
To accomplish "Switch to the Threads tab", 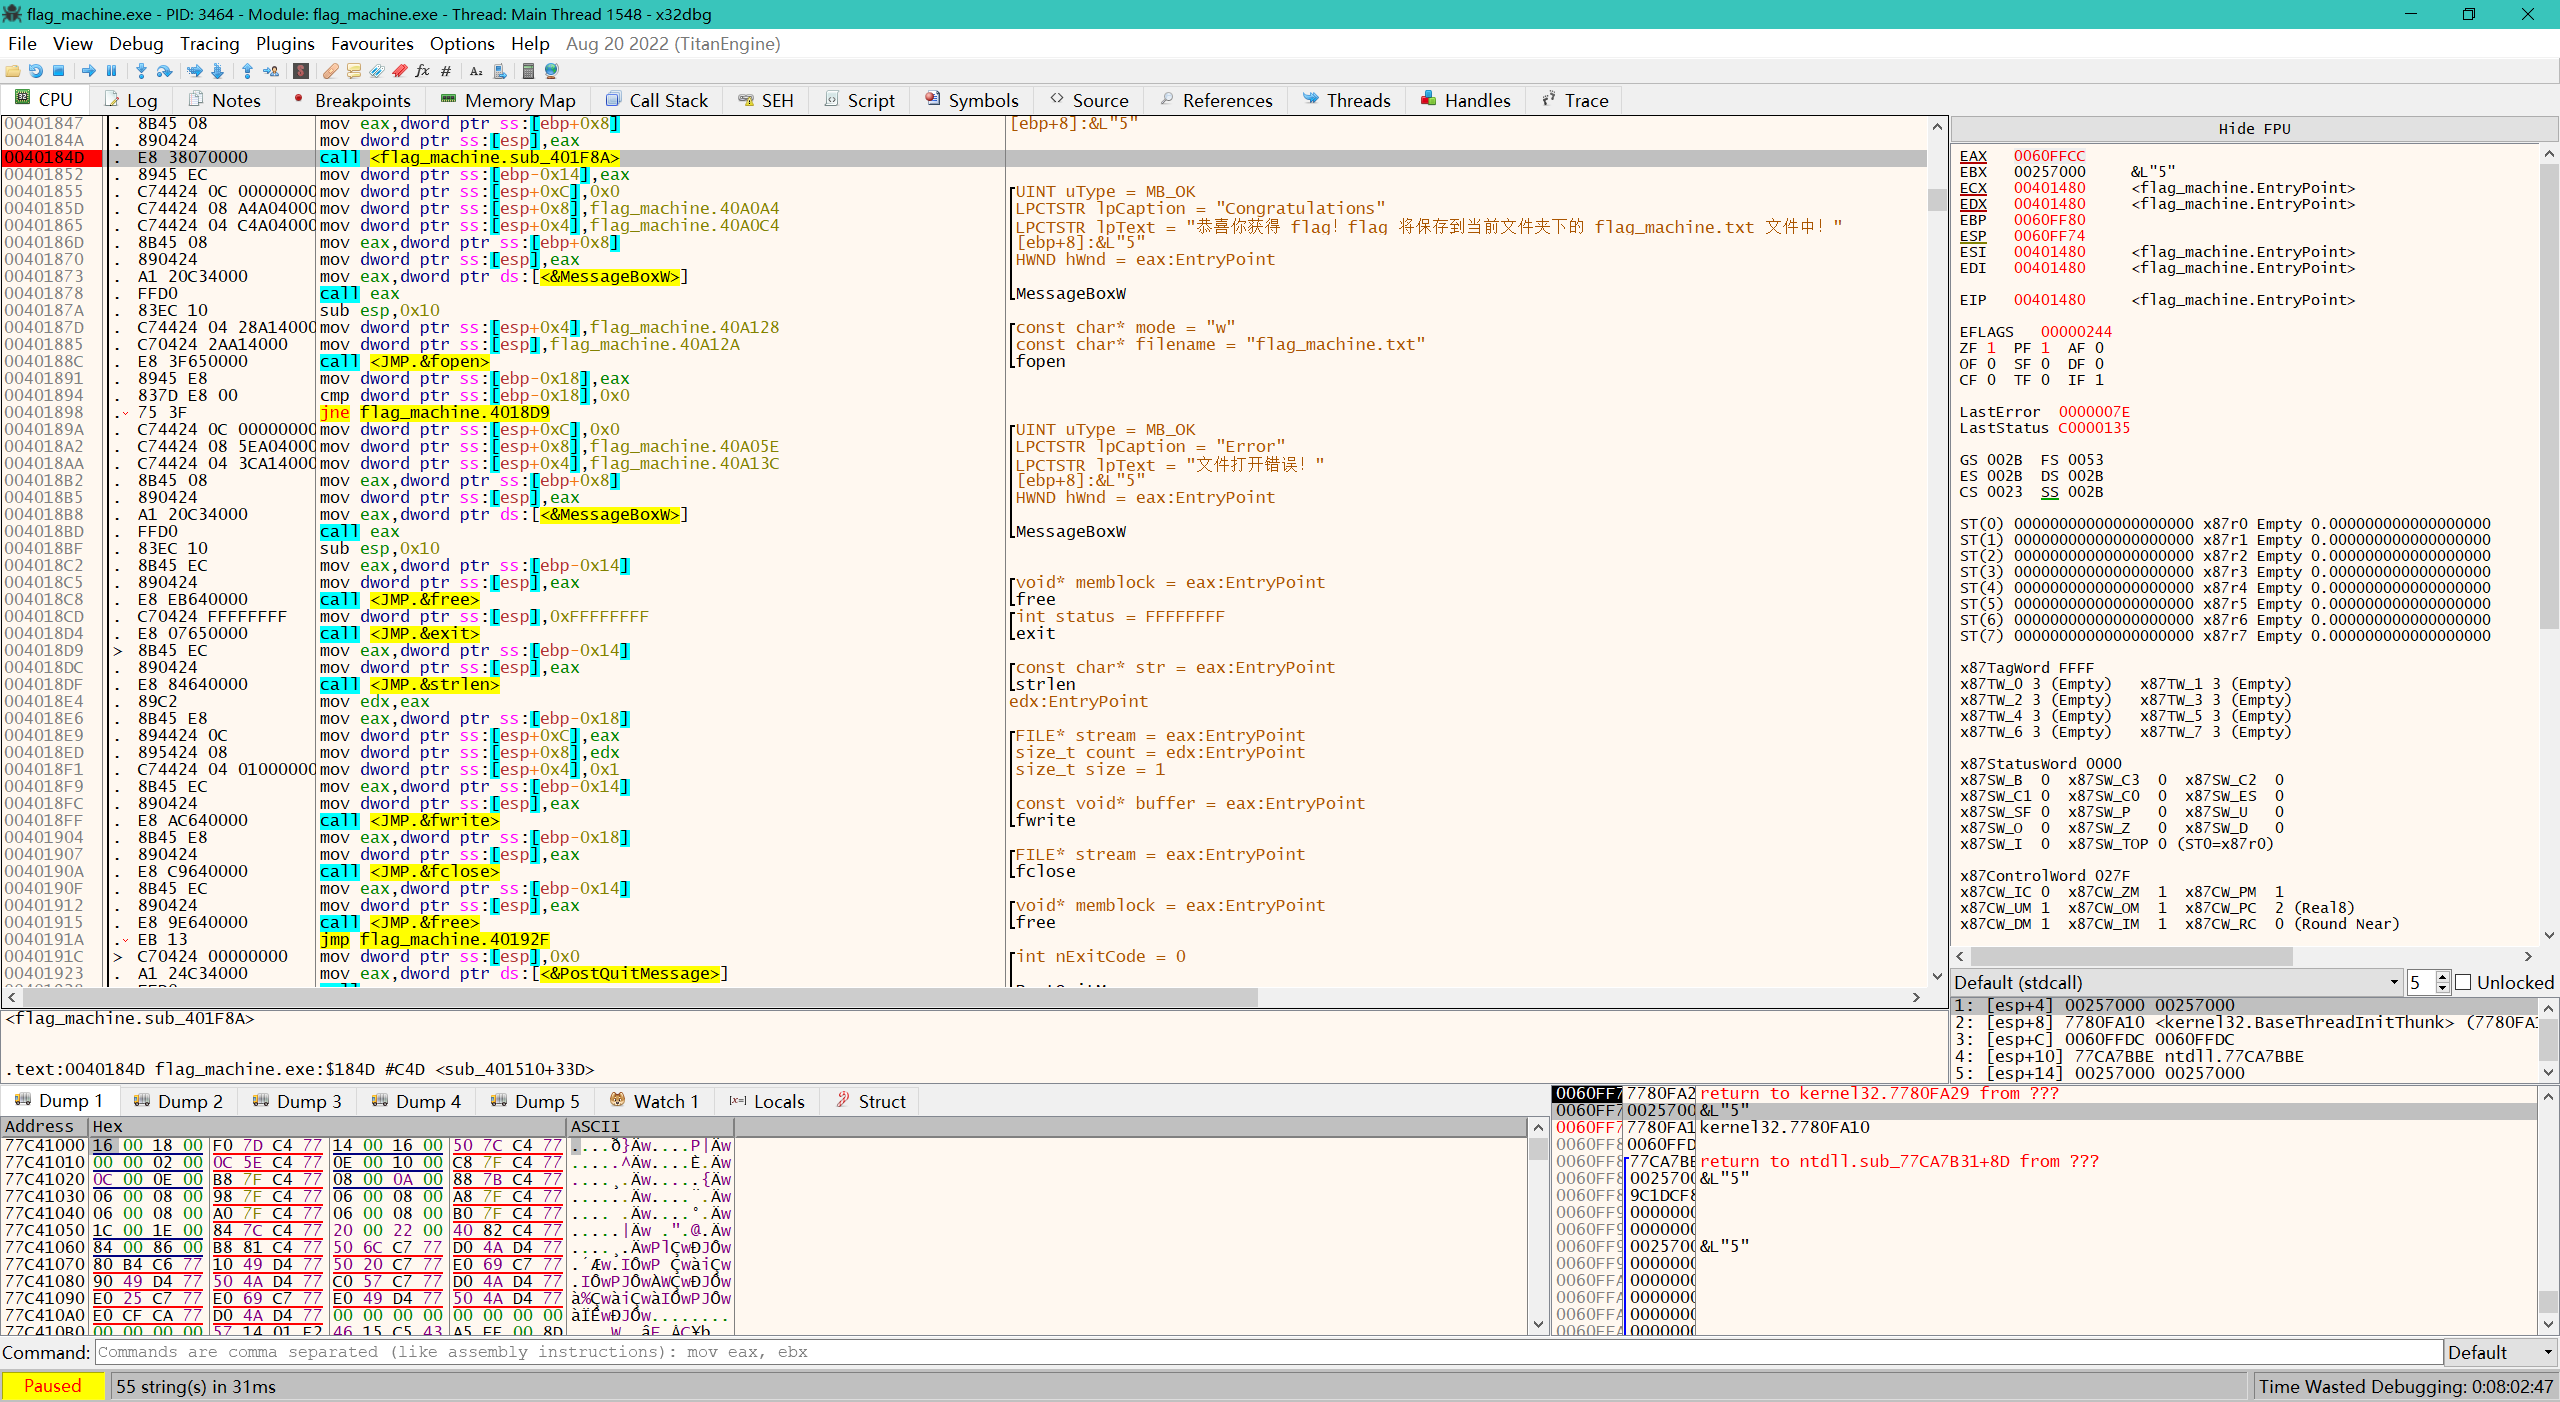I will pos(1348,100).
